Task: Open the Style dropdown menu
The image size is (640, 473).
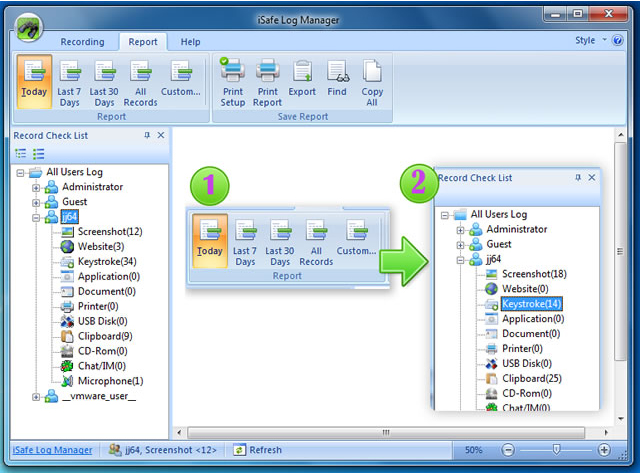Action: 590,41
